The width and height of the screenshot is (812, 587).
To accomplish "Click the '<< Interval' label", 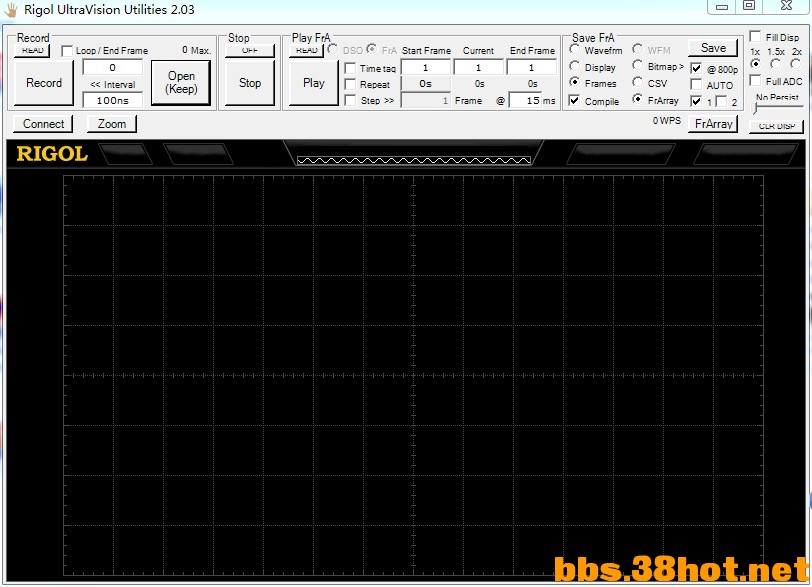I will pos(112,84).
